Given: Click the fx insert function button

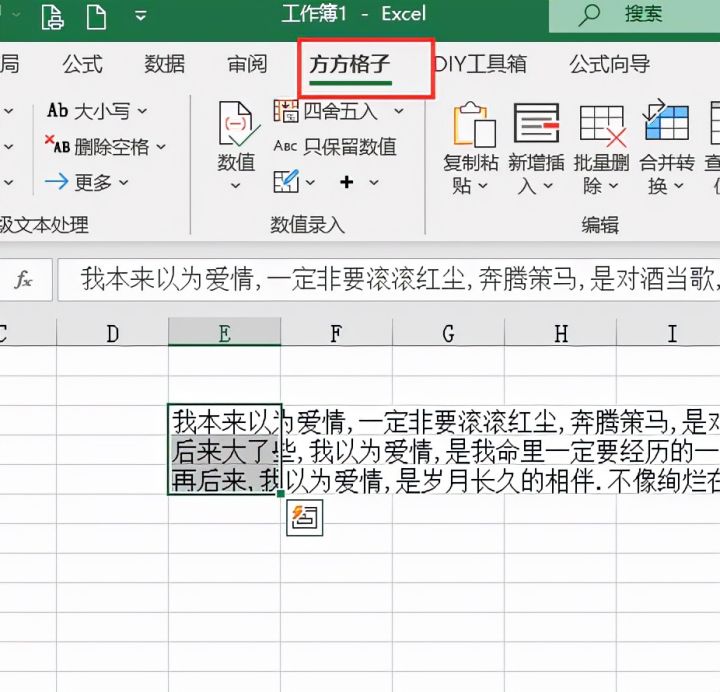Looking at the screenshot, I should (24, 279).
